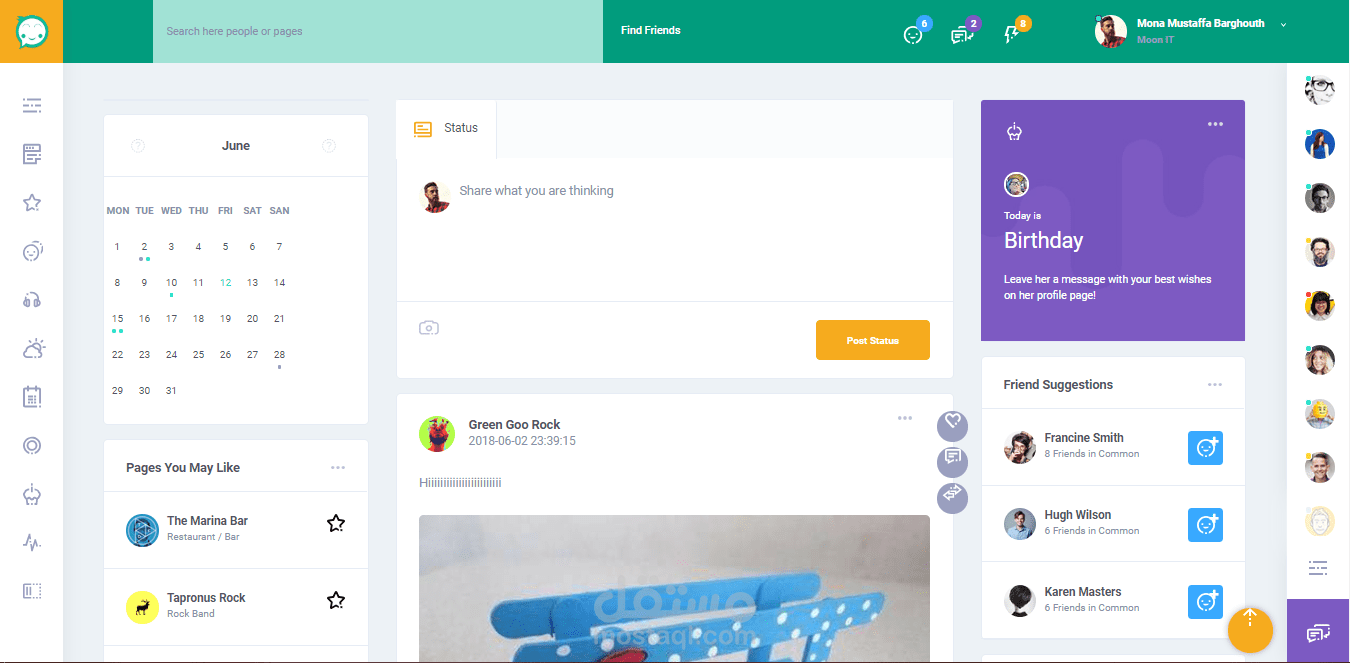Open Find Friends menu item
Image resolution: width=1350 pixels, height=663 pixels.
click(651, 31)
